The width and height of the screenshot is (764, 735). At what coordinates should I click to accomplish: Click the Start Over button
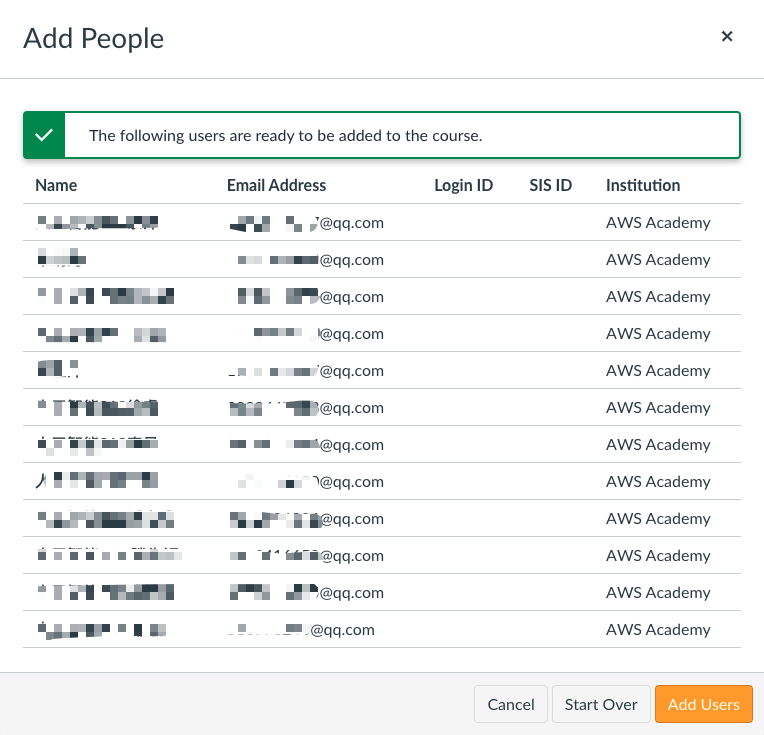(601, 704)
